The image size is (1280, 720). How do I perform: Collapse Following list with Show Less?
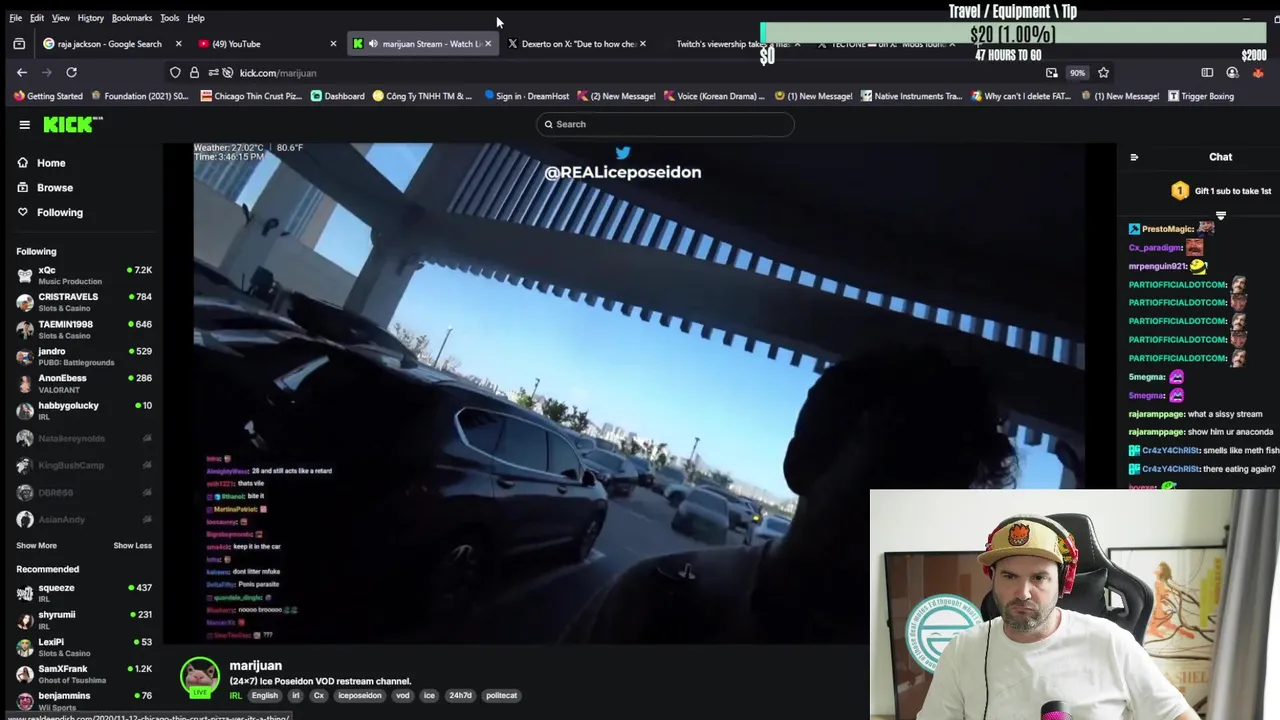coord(132,545)
